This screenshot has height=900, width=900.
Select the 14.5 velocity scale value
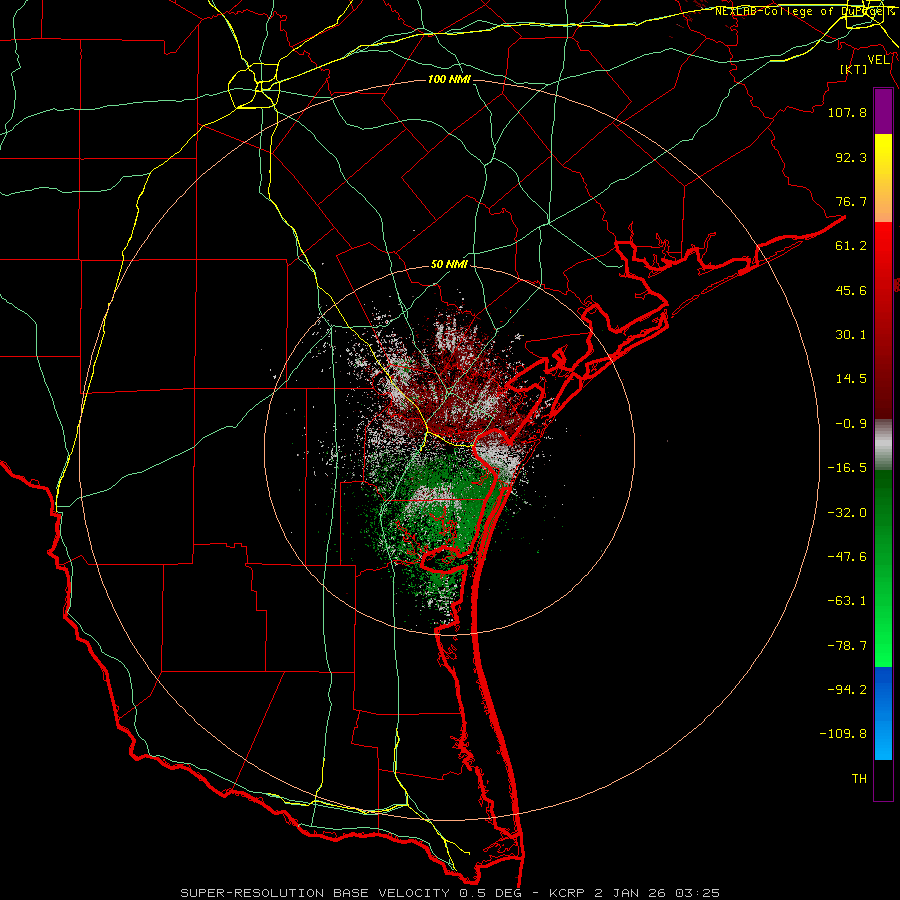pyautogui.click(x=851, y=379)
